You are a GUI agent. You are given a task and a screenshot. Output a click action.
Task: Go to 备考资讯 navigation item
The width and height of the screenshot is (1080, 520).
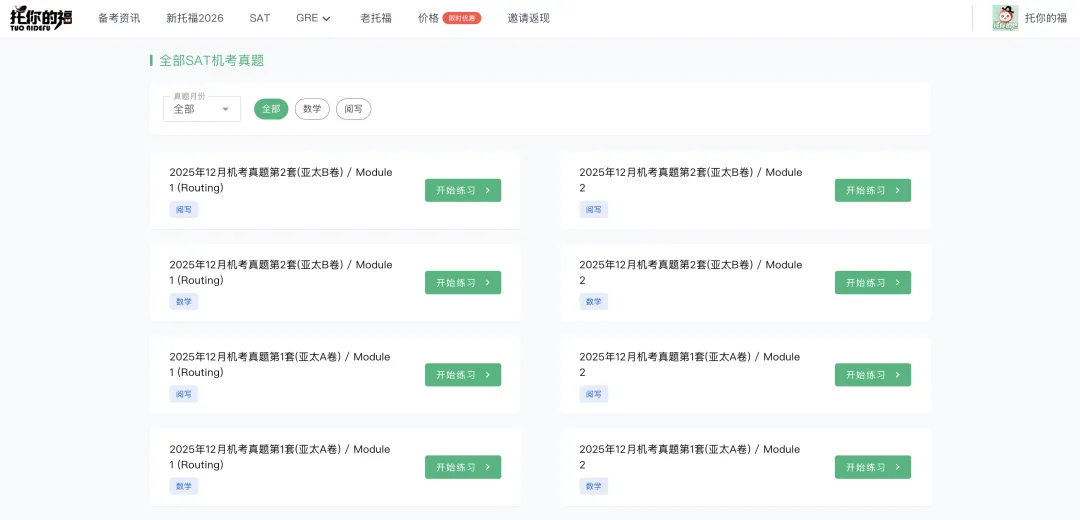coord(119,19)
